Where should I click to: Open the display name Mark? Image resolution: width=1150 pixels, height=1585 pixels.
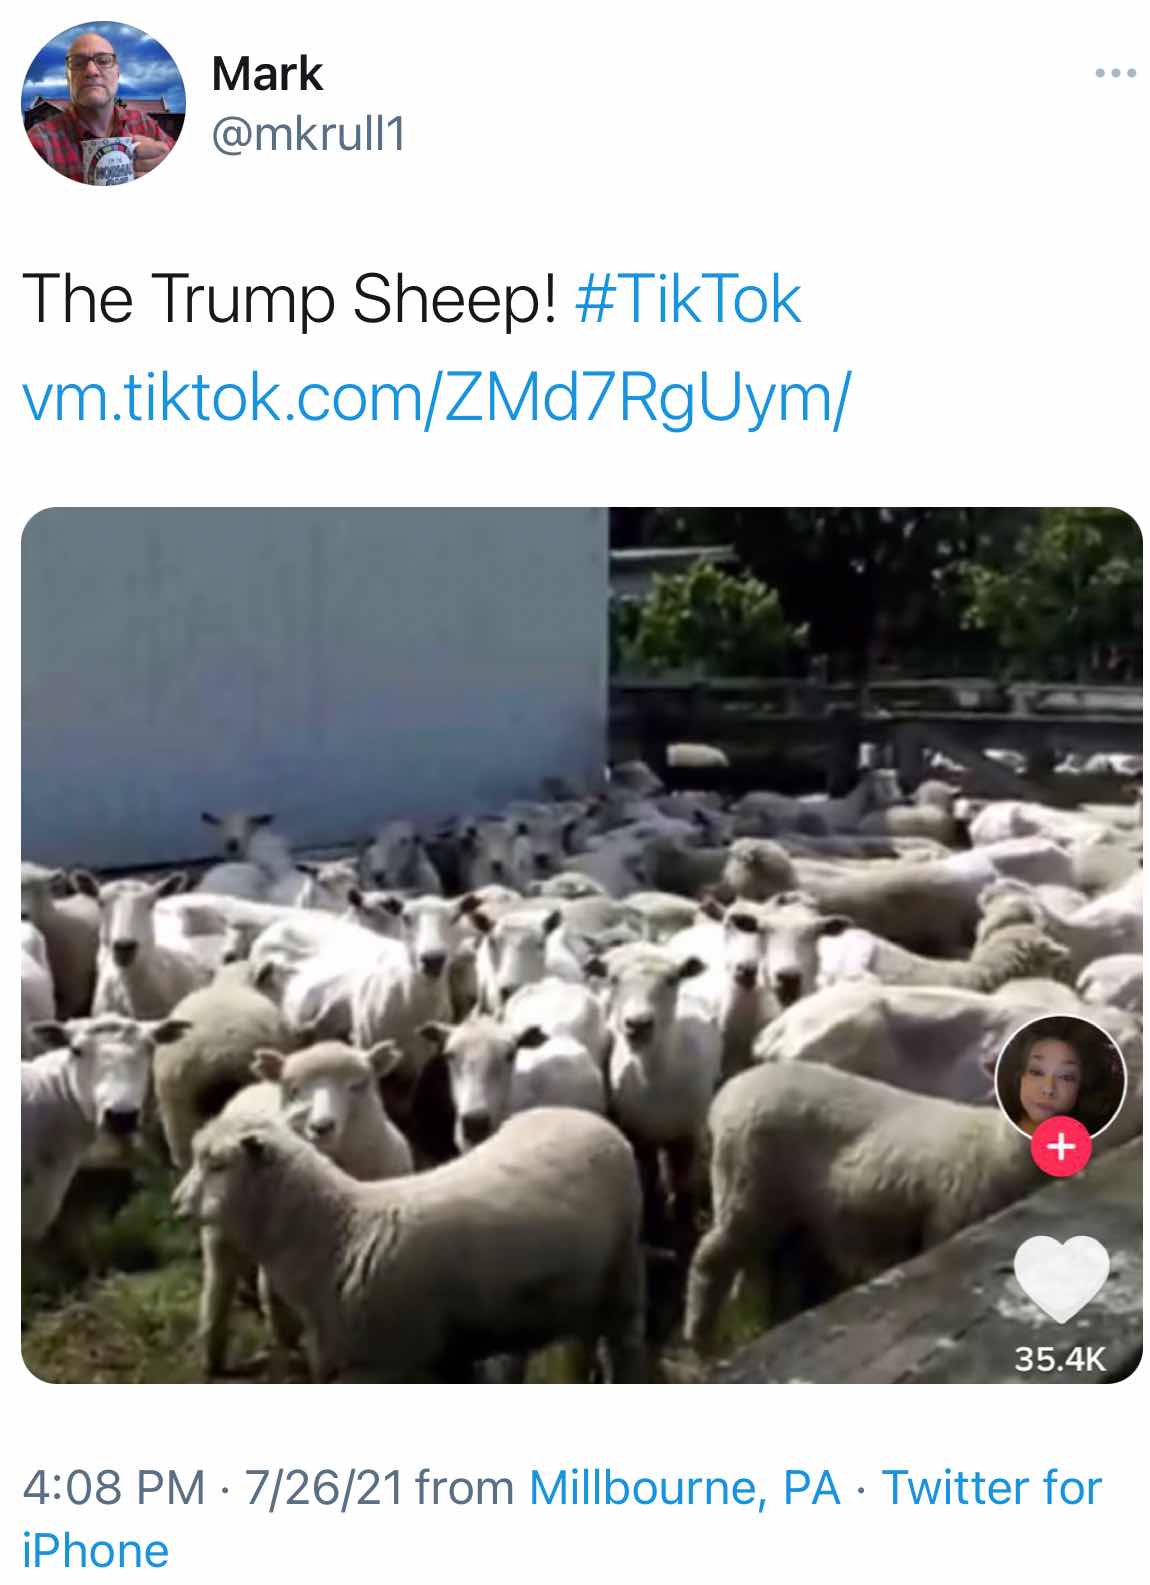(x=267, y=74)
